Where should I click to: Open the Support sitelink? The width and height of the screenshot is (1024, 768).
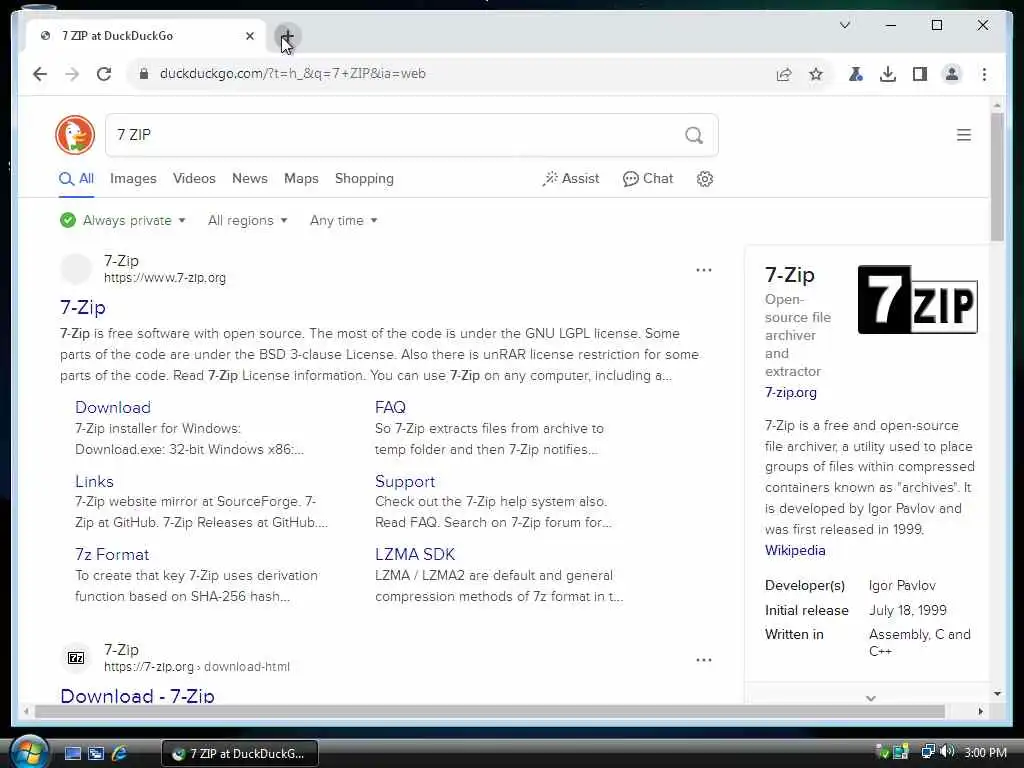point(405,481)
